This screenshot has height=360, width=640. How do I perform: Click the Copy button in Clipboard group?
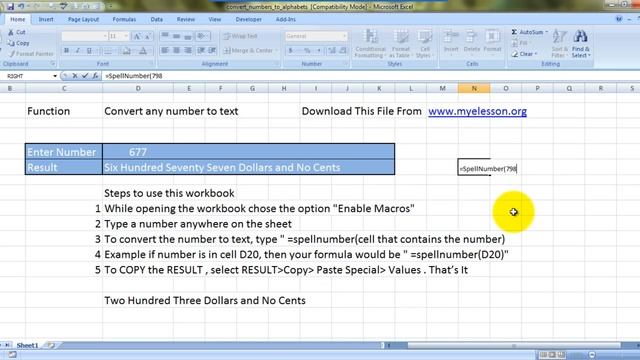[x=18, y=43]
